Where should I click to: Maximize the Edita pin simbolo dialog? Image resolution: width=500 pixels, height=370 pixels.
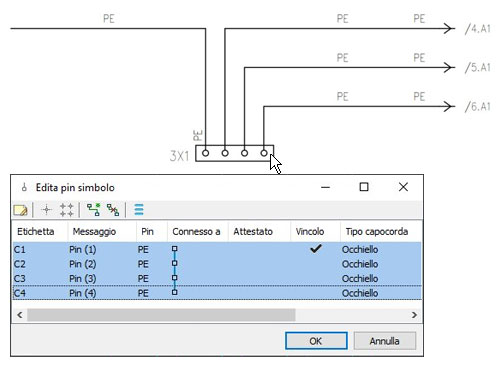click(x=364, y=187)
